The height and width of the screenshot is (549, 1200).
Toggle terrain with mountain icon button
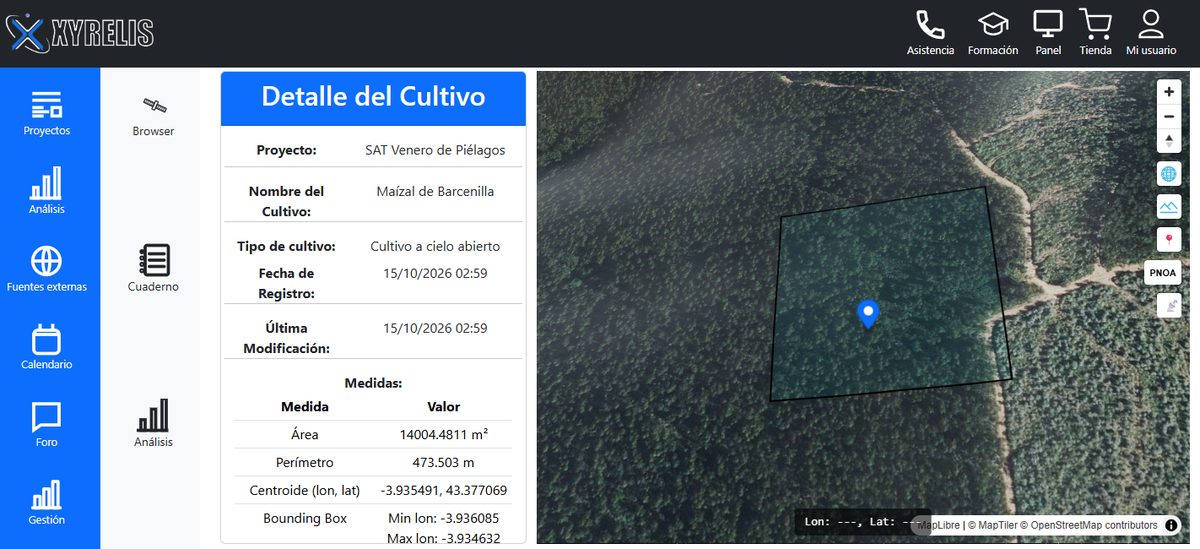click(1169, 207)
